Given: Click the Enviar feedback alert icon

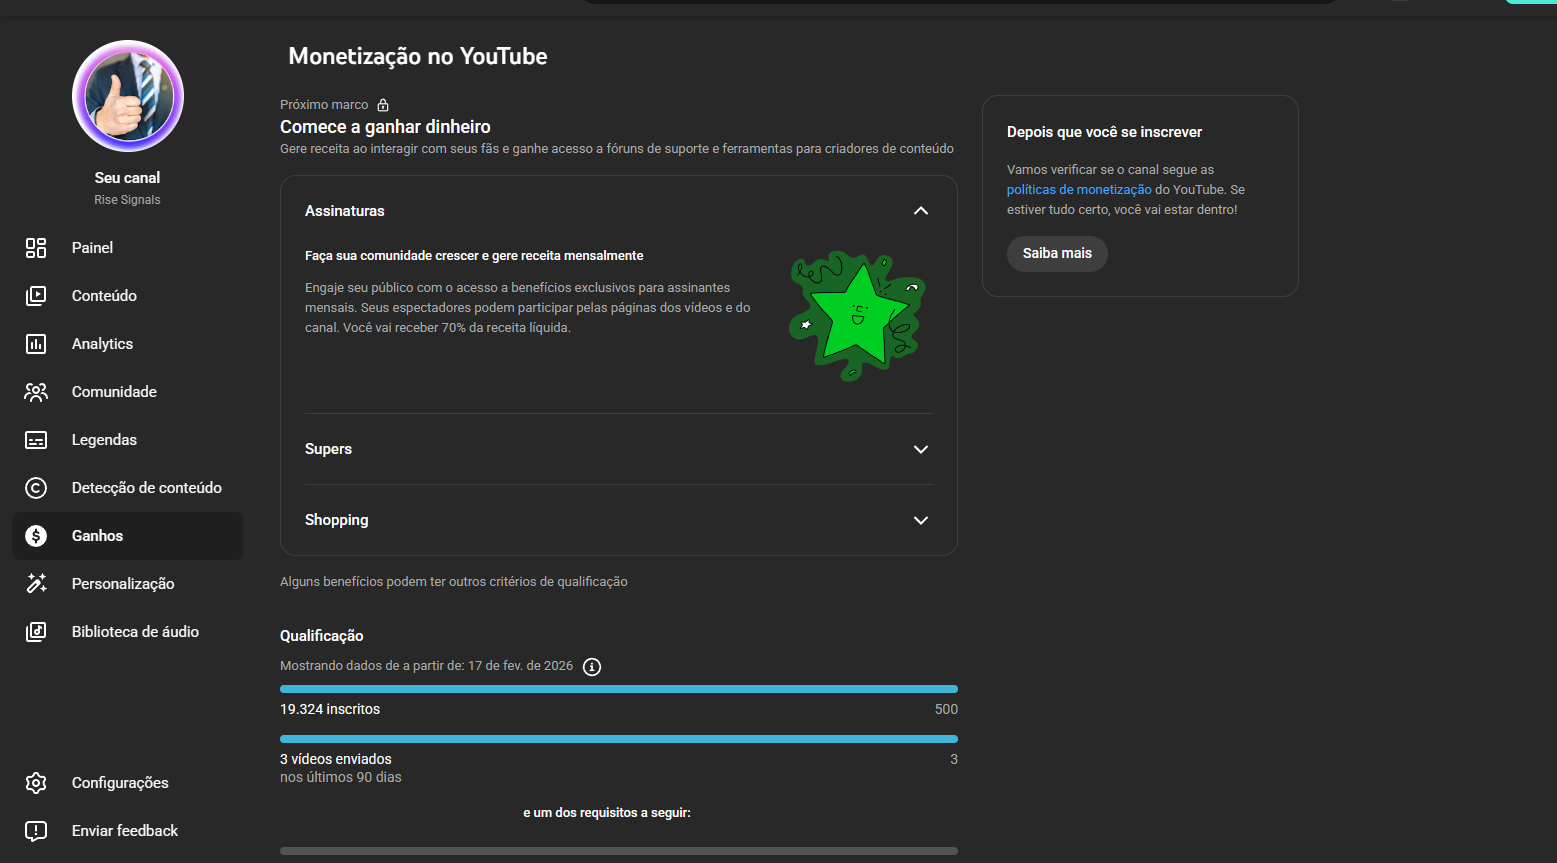Looking at the screenshot, I should [36, 831].
